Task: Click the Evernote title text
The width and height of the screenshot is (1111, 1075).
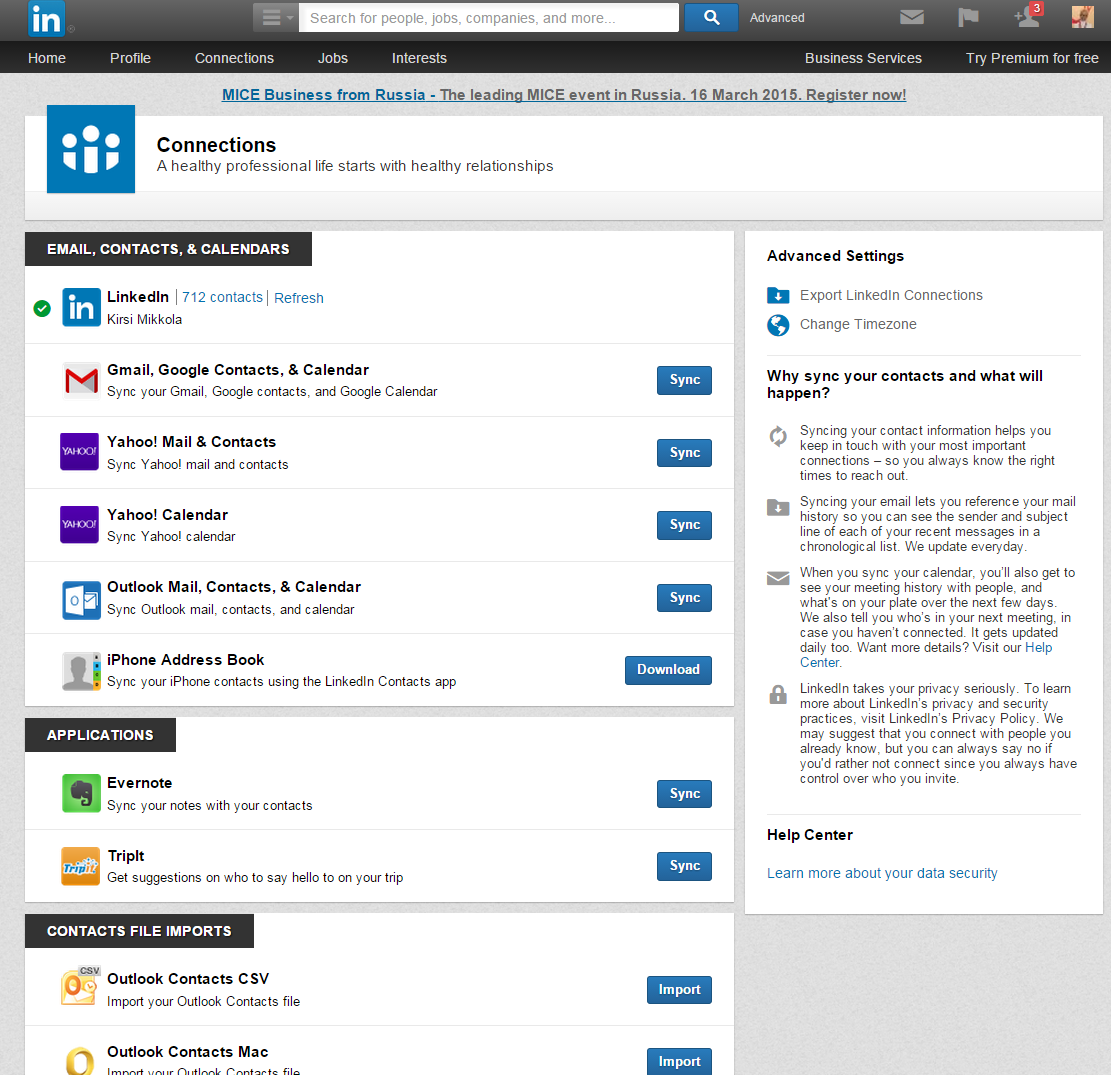Action: [140, 783]
